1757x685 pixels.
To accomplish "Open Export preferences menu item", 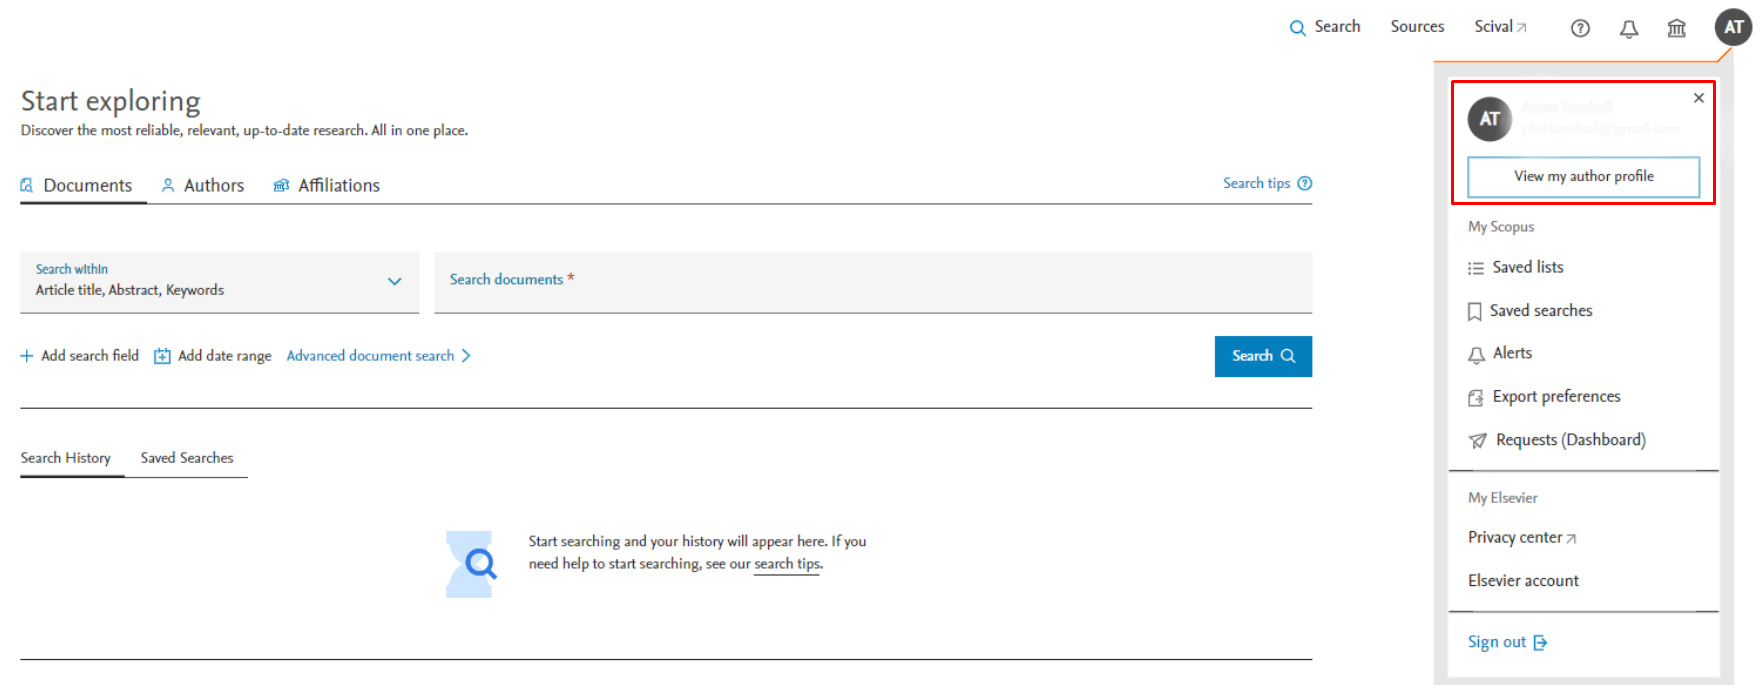I will pyautogui.click(x=1555, y=396).
